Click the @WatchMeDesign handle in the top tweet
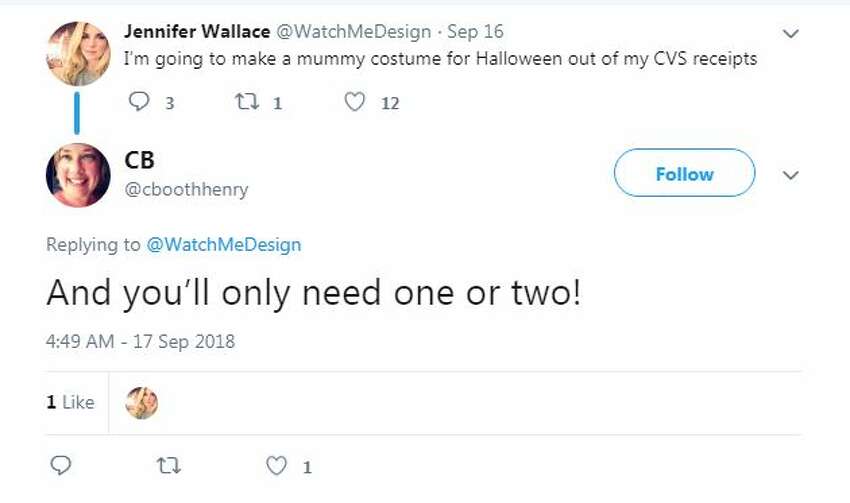 click(x=354, y=31)
